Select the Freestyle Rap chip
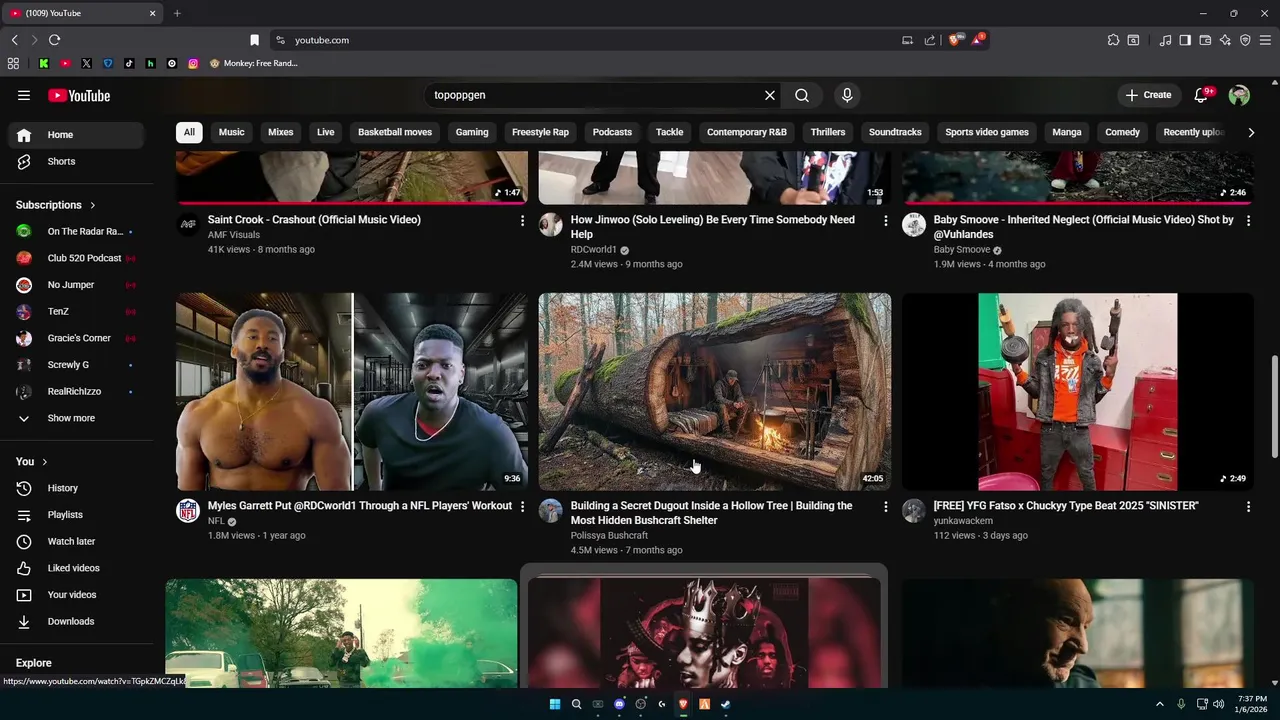The width and height of the screenshot is (1280, 720). tap(540, 132)
